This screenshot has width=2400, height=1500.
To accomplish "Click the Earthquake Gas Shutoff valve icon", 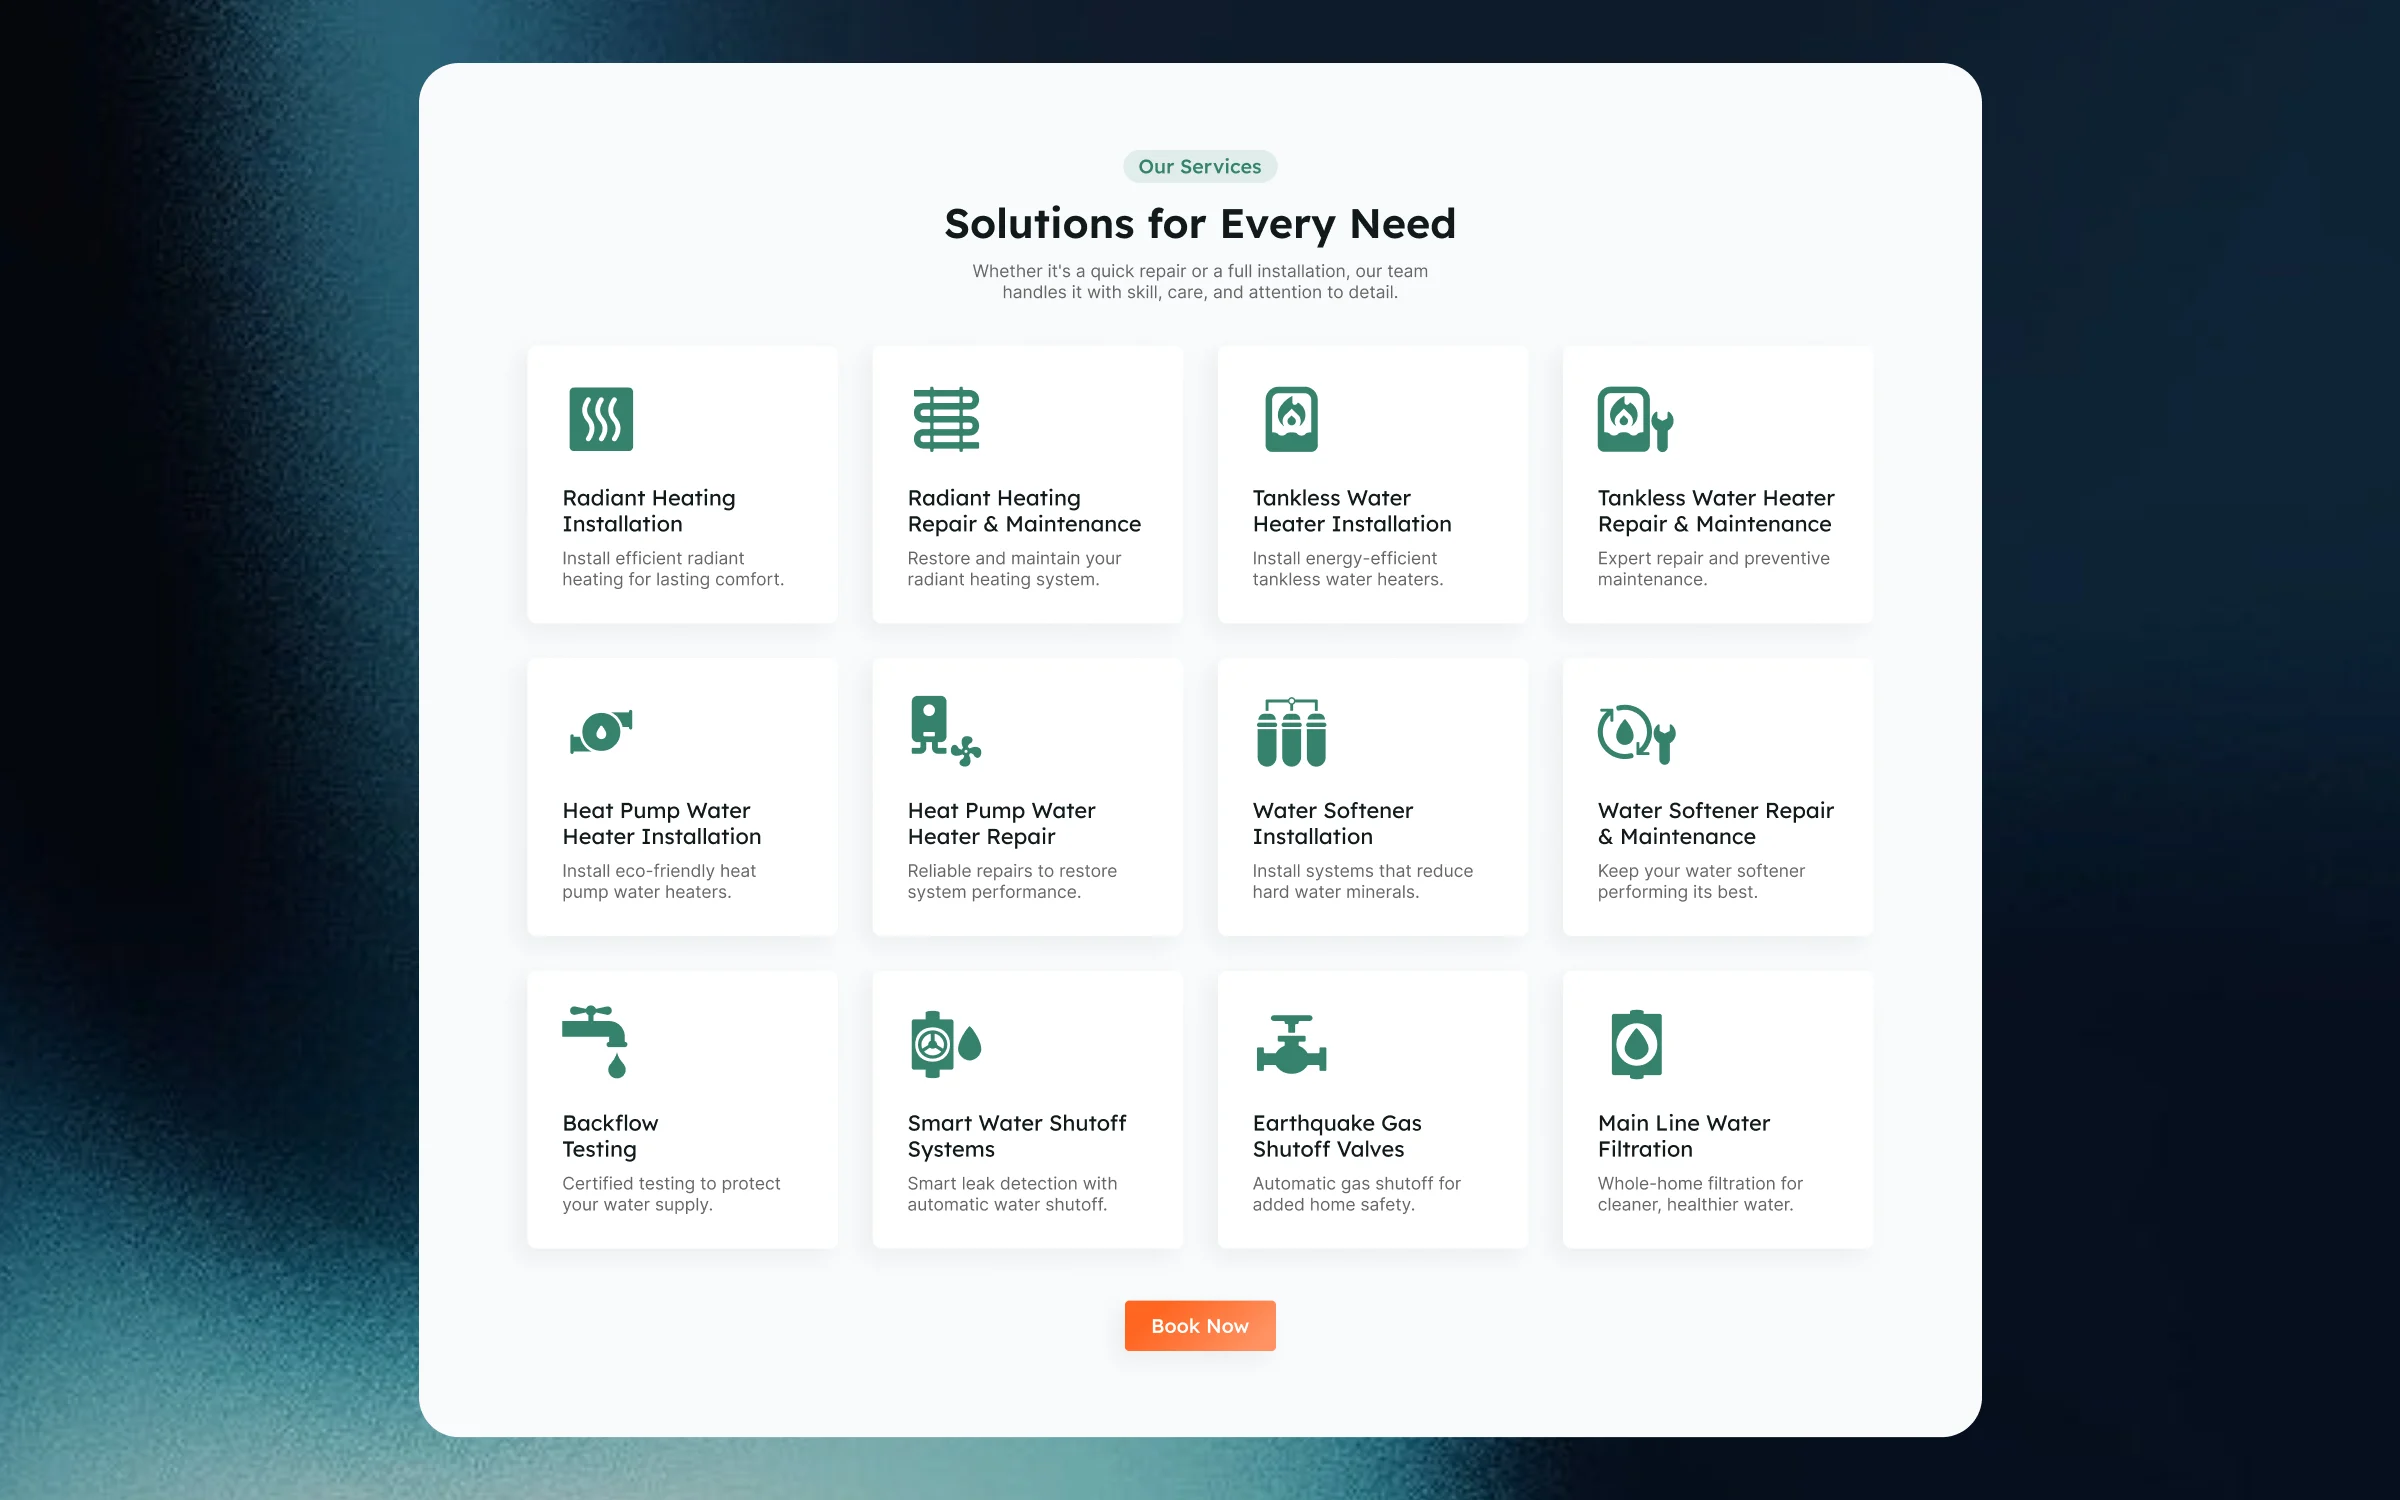I will pyautogui.click(x=1291, y=1044).
